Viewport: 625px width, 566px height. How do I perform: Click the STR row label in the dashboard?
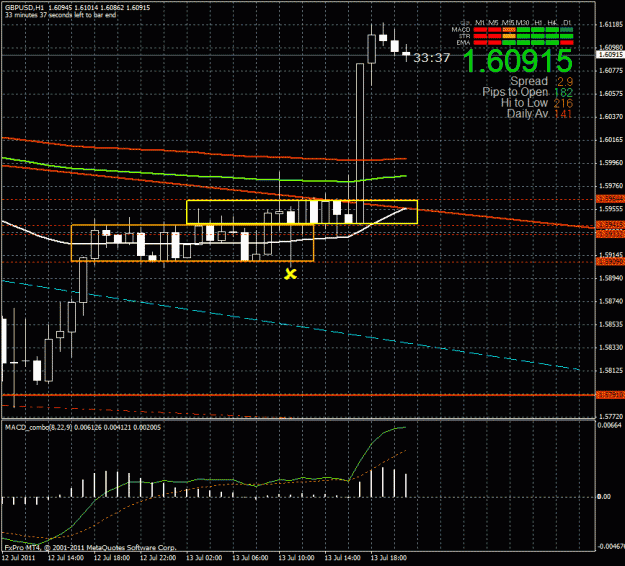pos(465,36)
